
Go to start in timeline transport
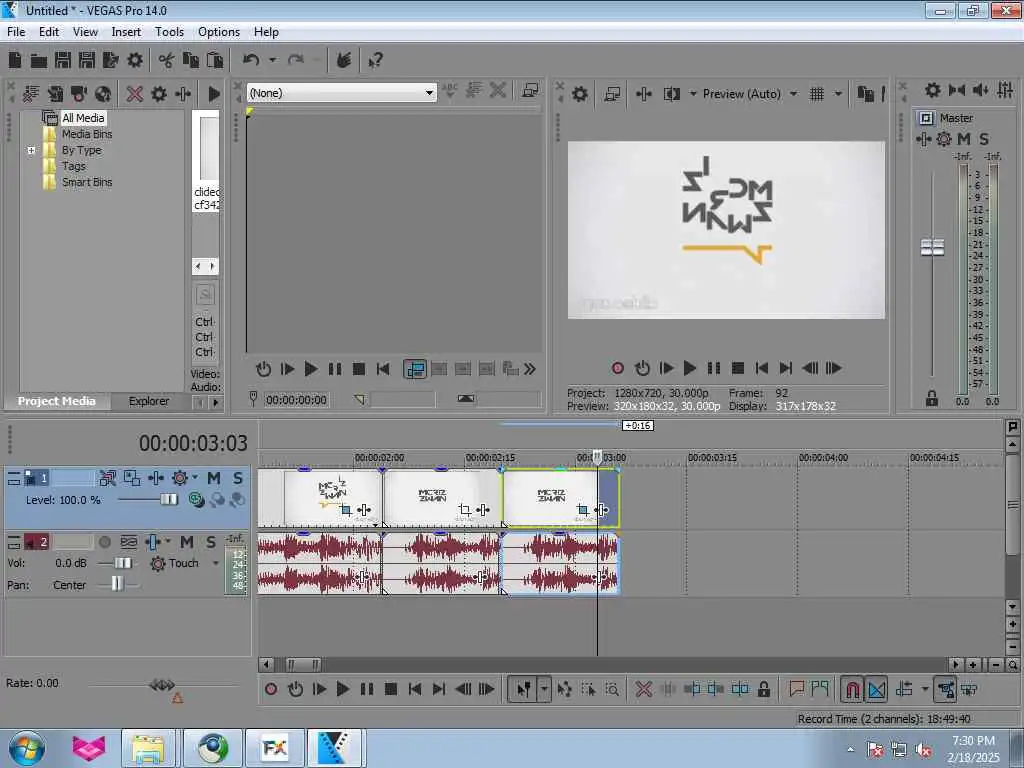point(415,689)
